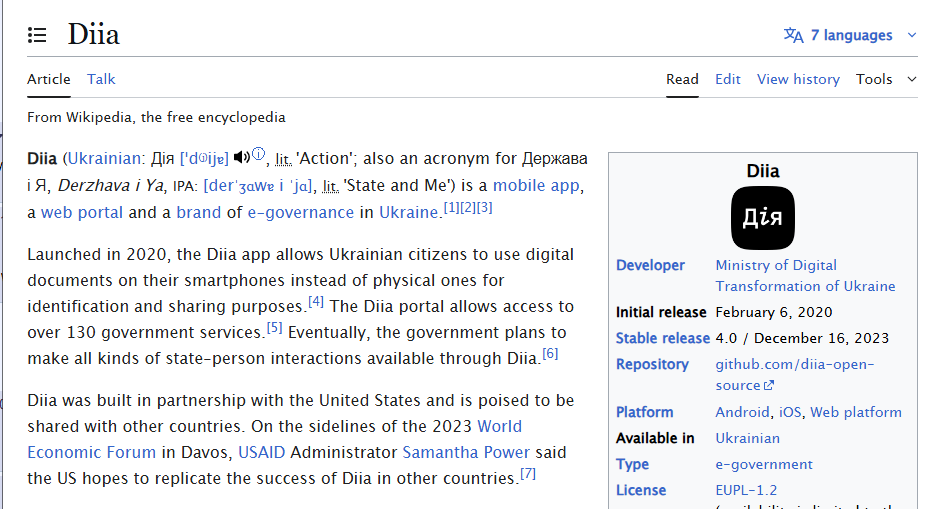Expand the Tools menu chevron
Image resolution: width=930 pixels, height=509 pixels.
tap(912, 79)
